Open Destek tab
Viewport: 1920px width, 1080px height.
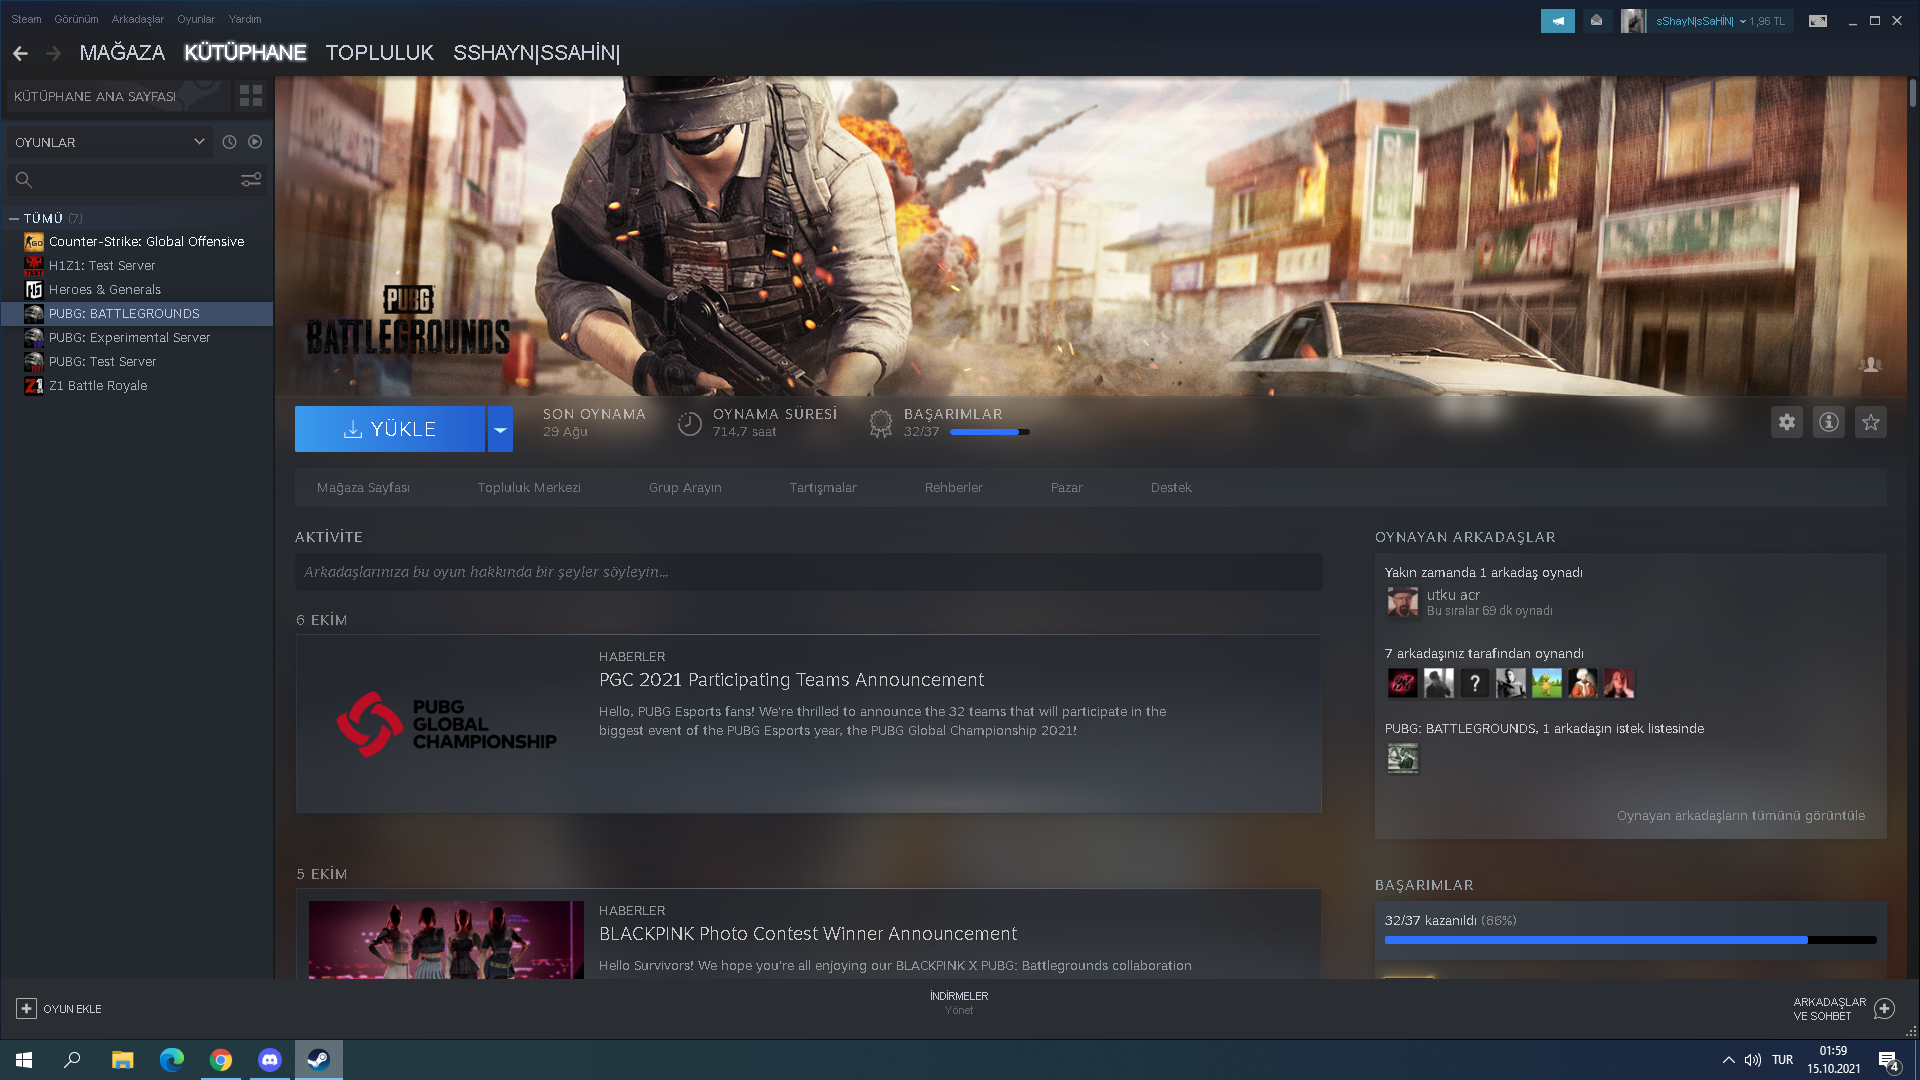pos(1171,488)
